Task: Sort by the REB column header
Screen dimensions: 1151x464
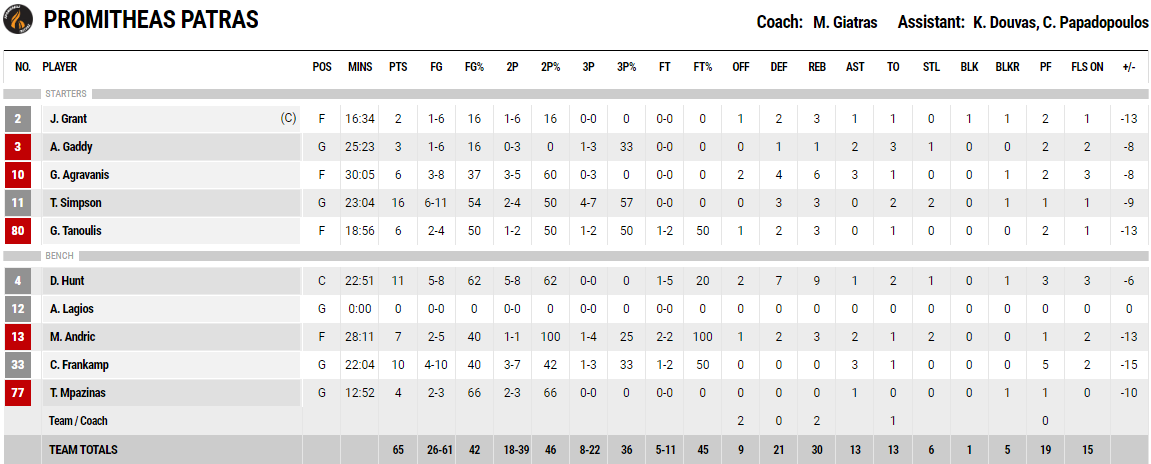Action: pos(816,67)
